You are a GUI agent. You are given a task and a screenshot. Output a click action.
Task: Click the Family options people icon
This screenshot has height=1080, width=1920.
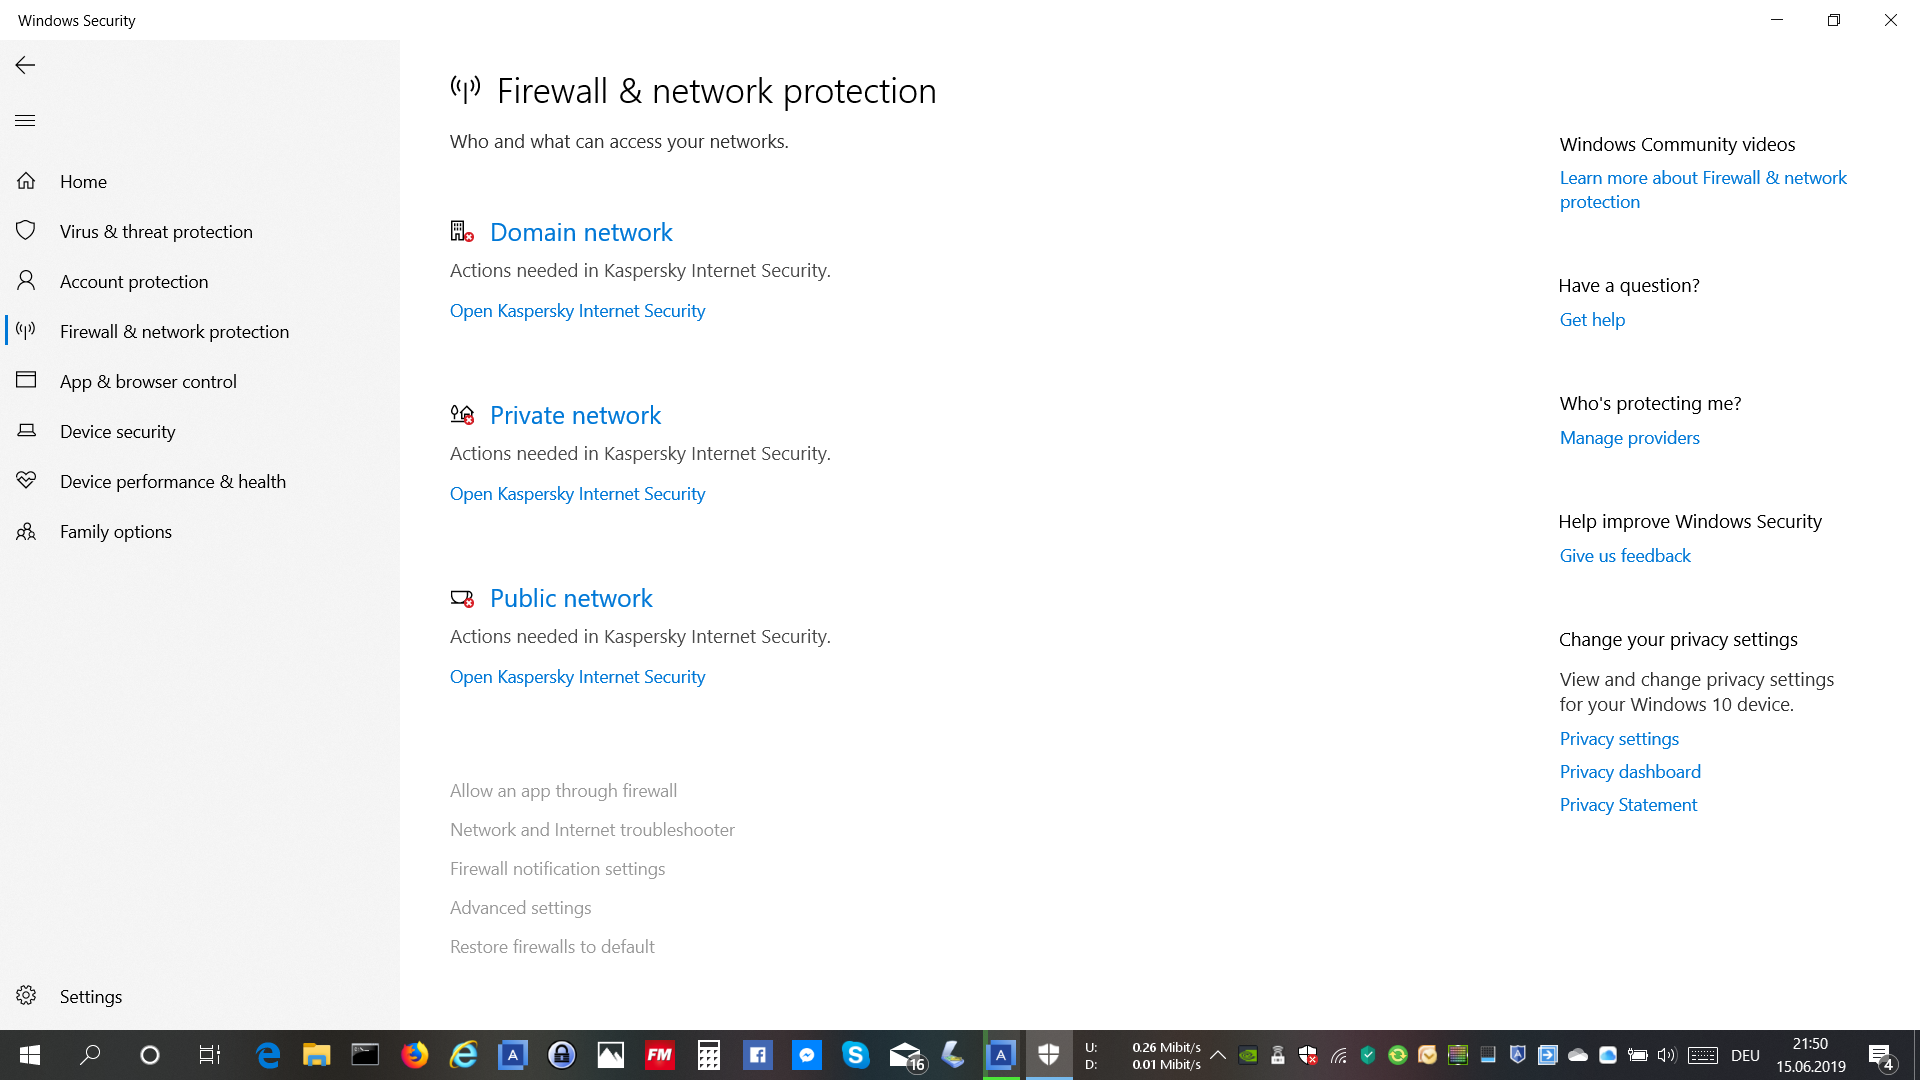click(x=26, y=531)
